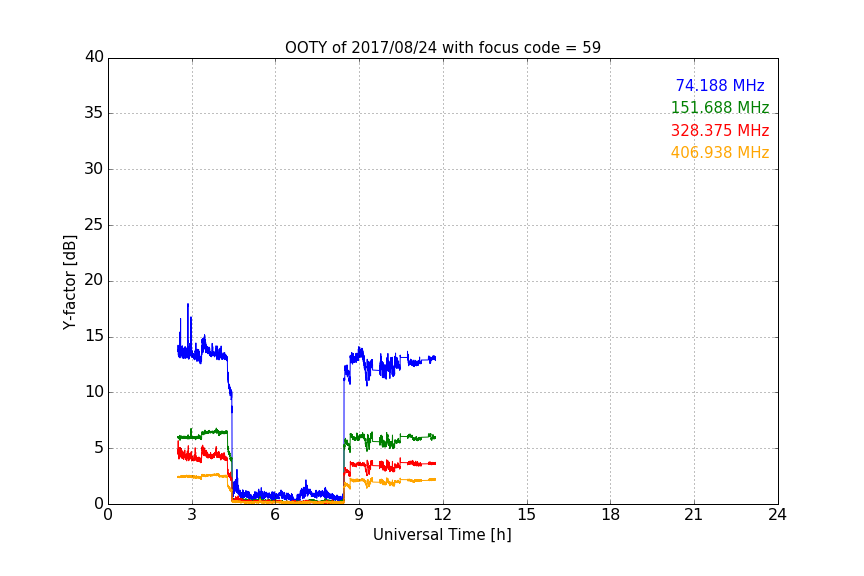This screenshot has width=864, height=576.
Task: Click the 406.938 MHz legend label
Action: [720, 153]
